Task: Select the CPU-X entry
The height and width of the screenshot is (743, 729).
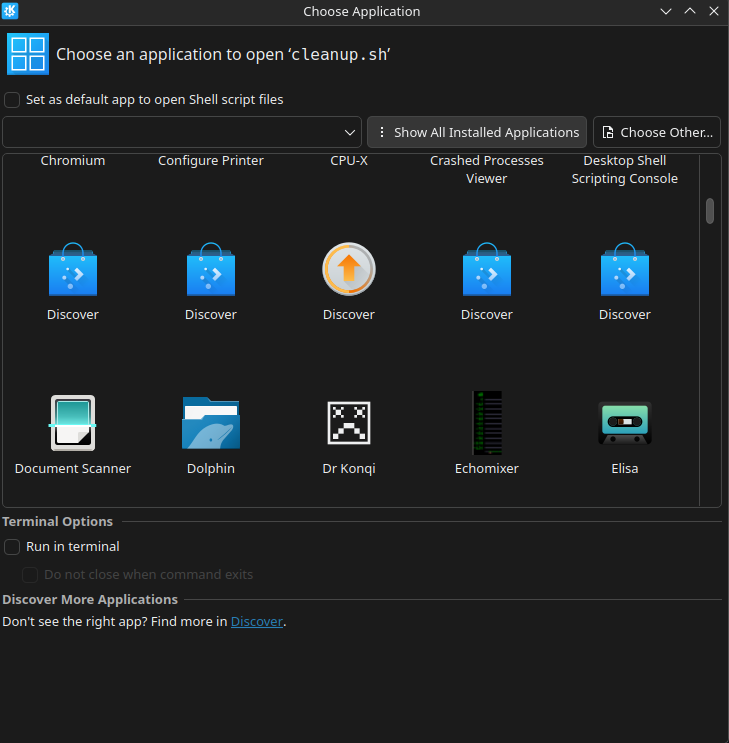Action: (349, 161)
